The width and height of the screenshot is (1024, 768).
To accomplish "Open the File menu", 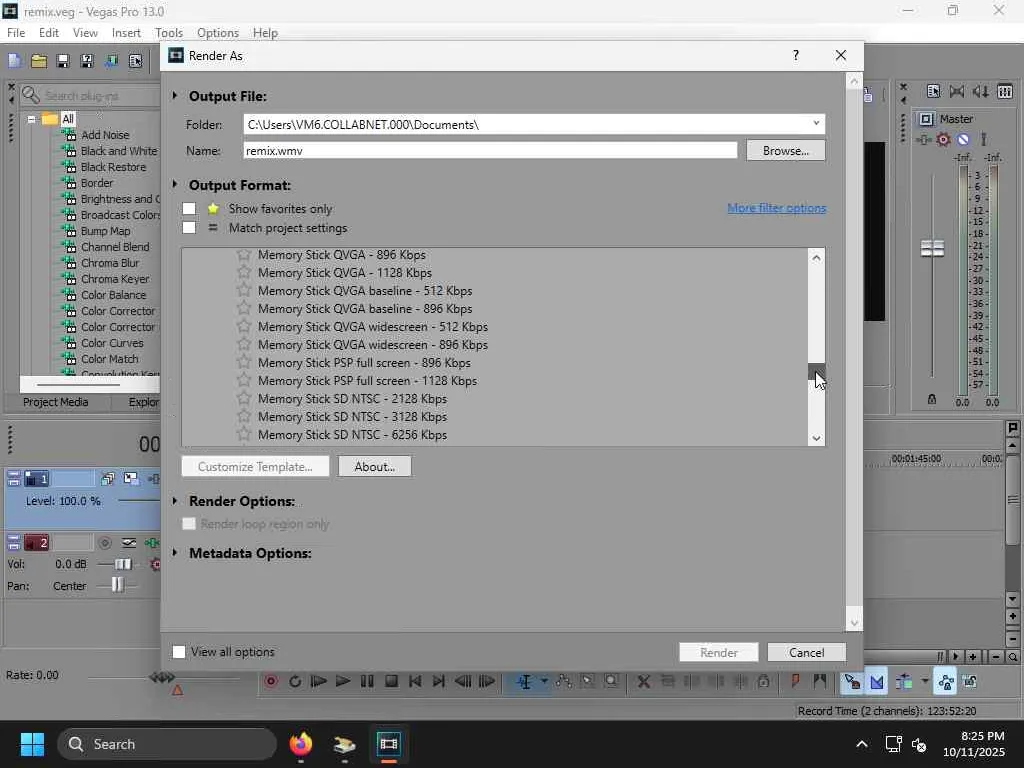I will pos(16,33).
